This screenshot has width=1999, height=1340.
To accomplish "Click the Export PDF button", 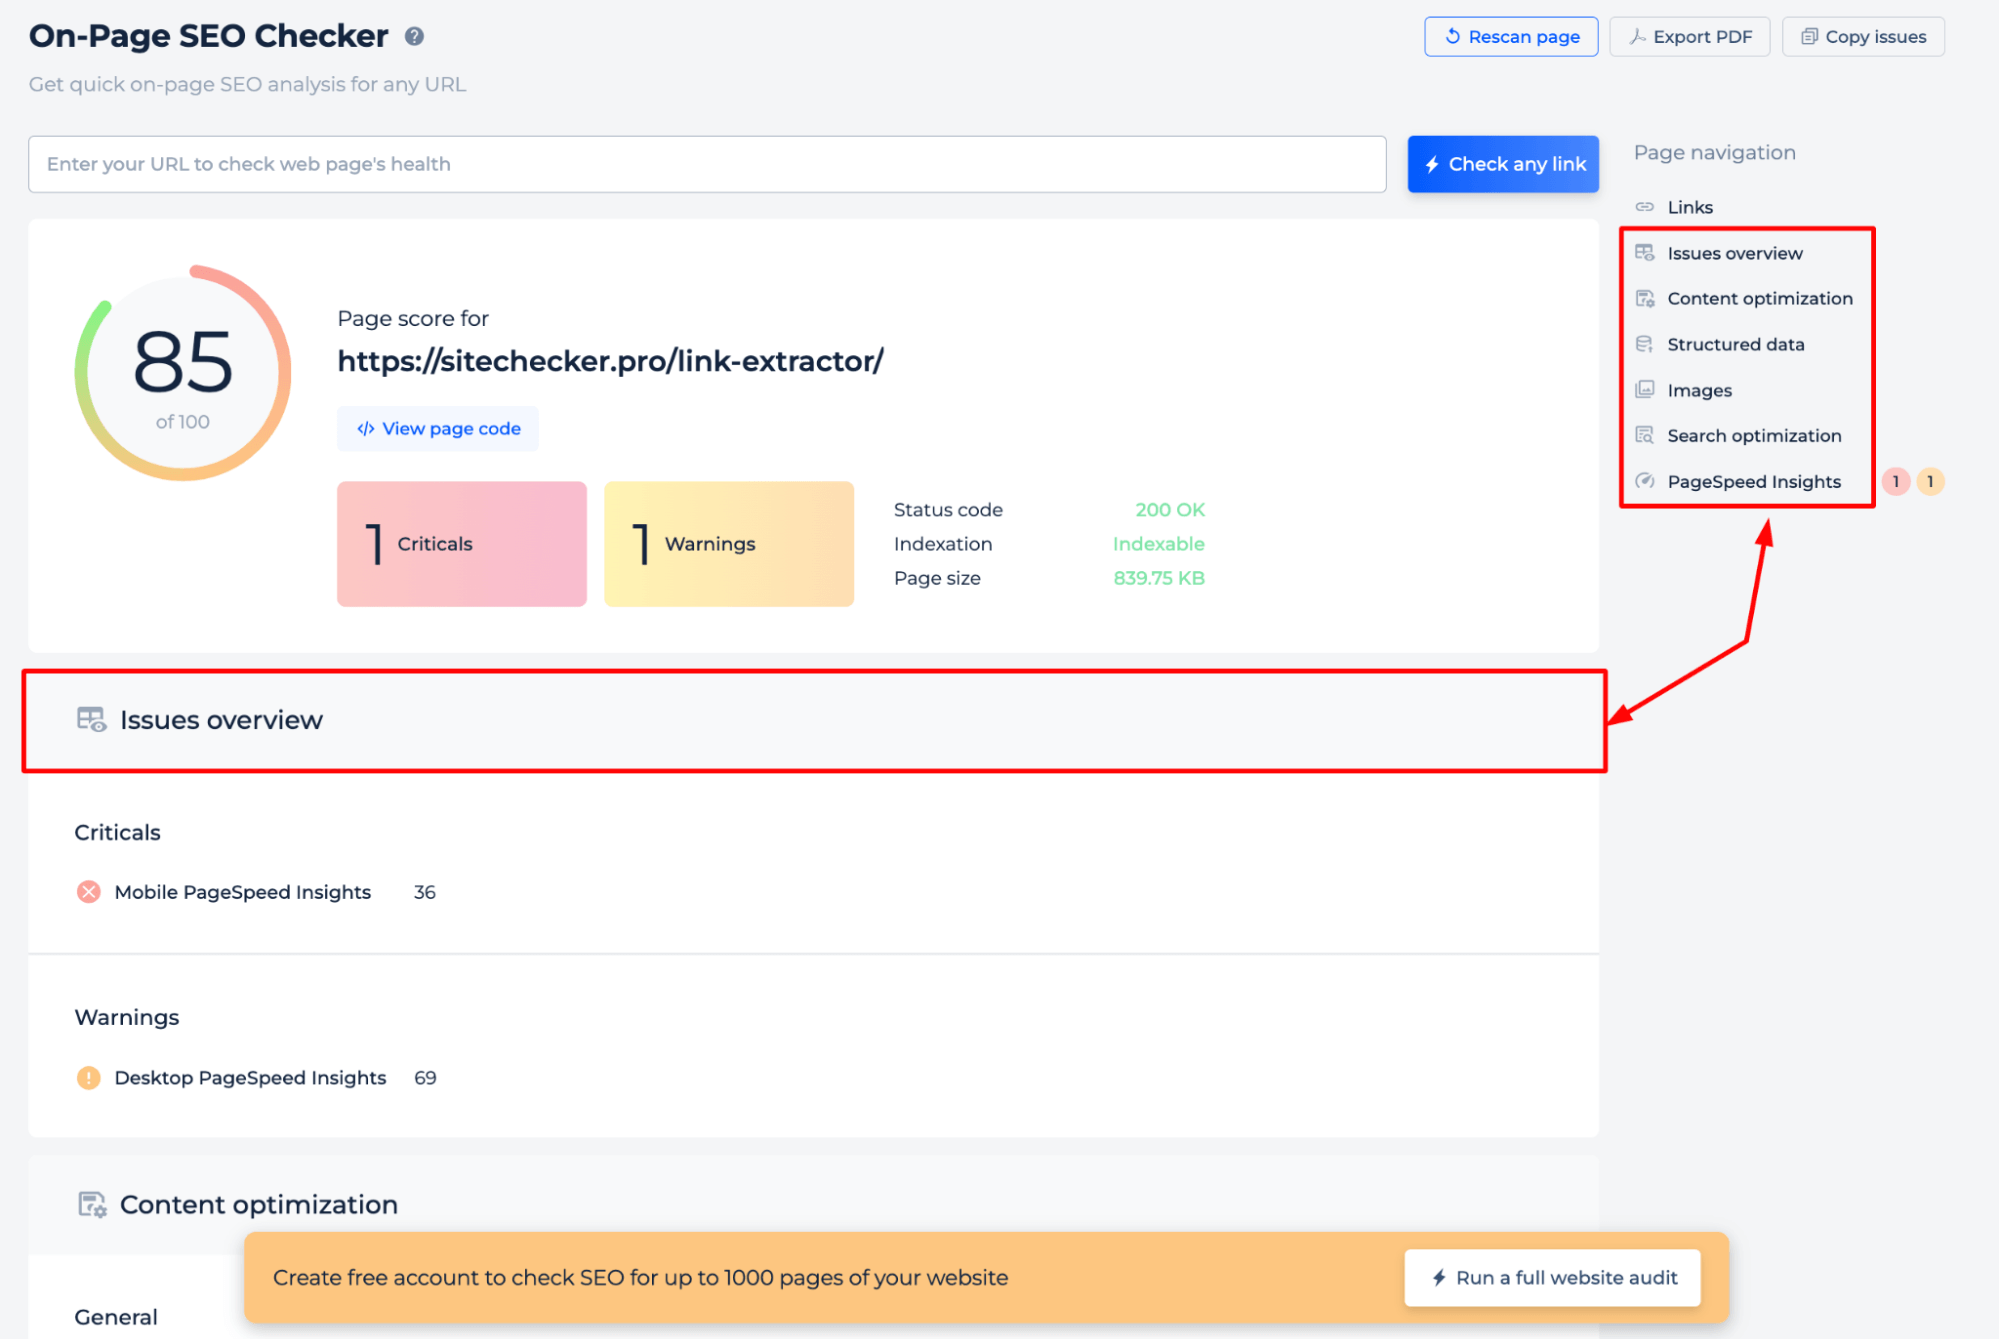I will point(1689,37).
